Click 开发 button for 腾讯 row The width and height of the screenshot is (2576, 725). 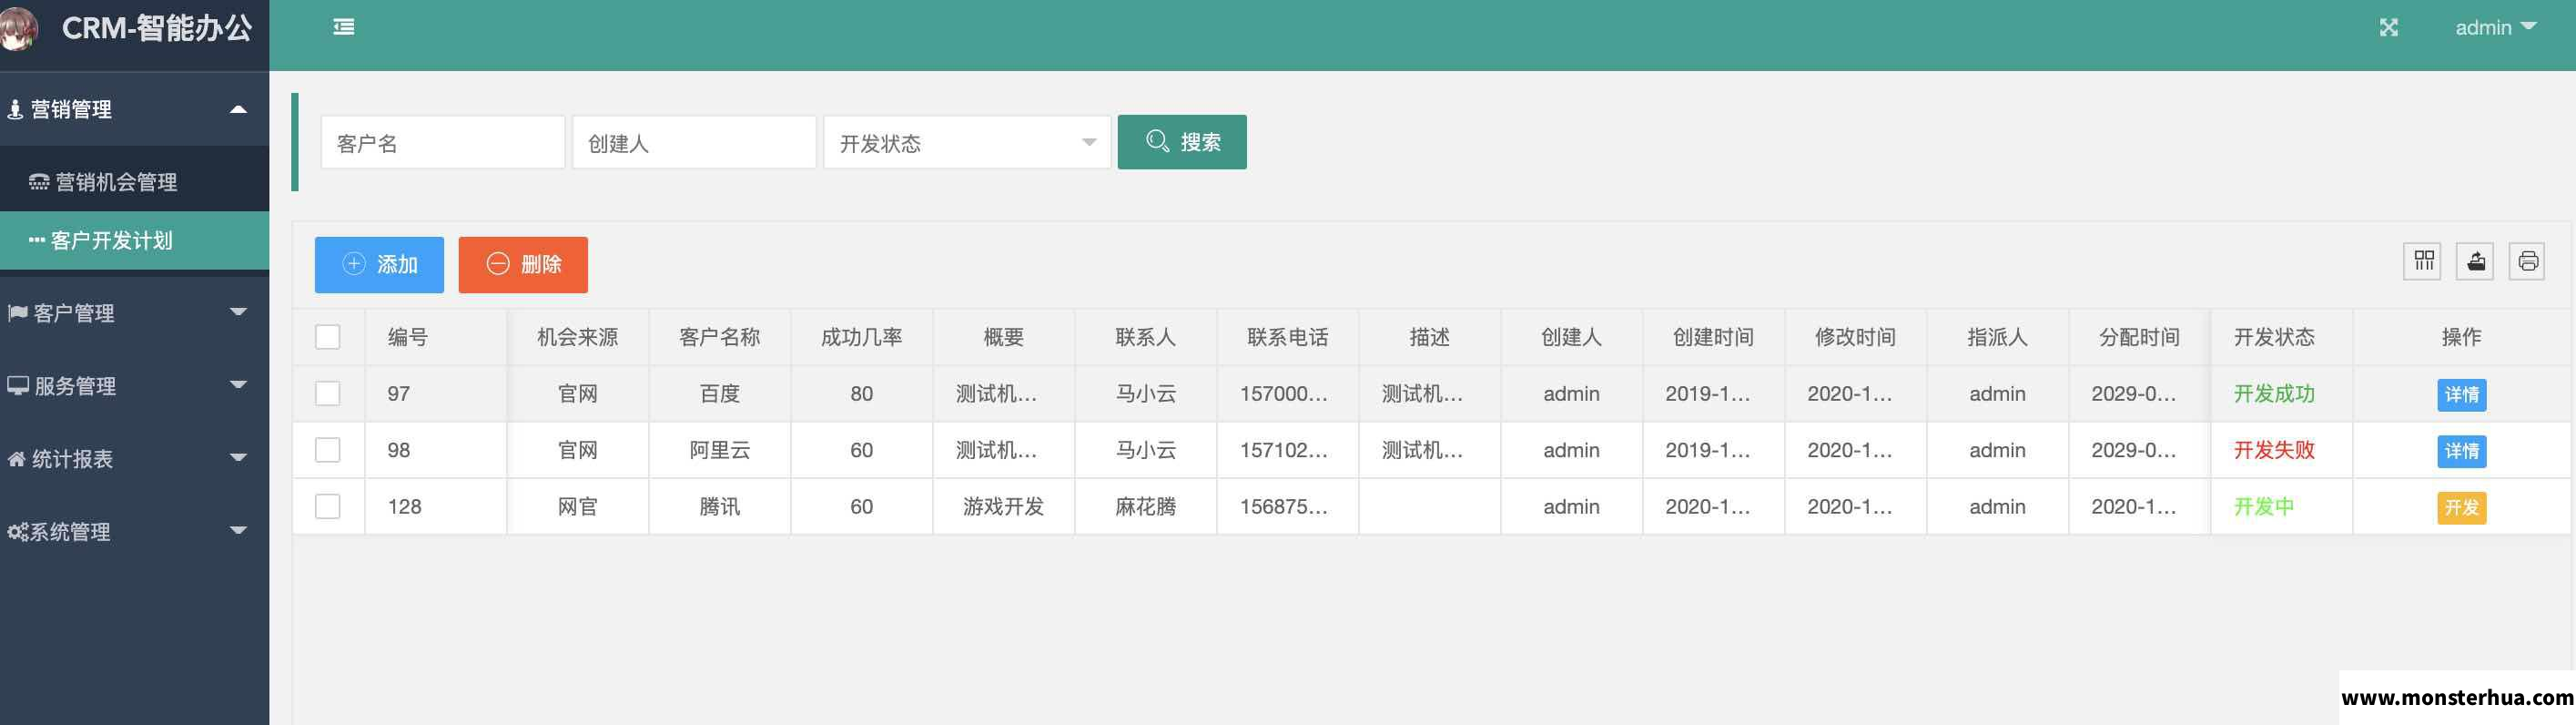click(x=2461, y=508)
